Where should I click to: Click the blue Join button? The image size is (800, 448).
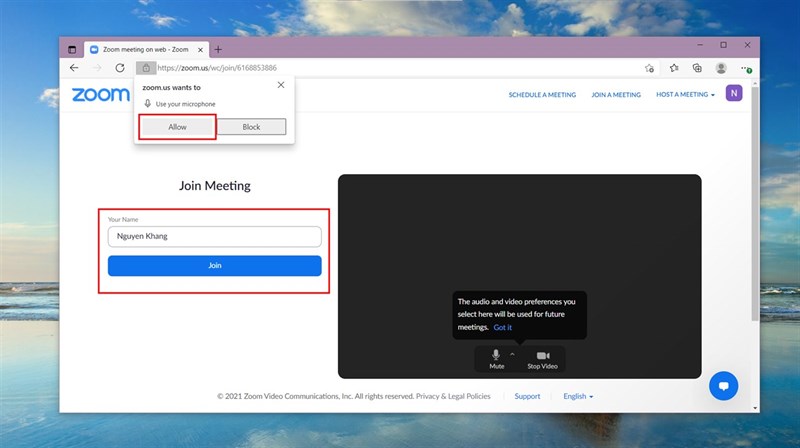point(214,266)
